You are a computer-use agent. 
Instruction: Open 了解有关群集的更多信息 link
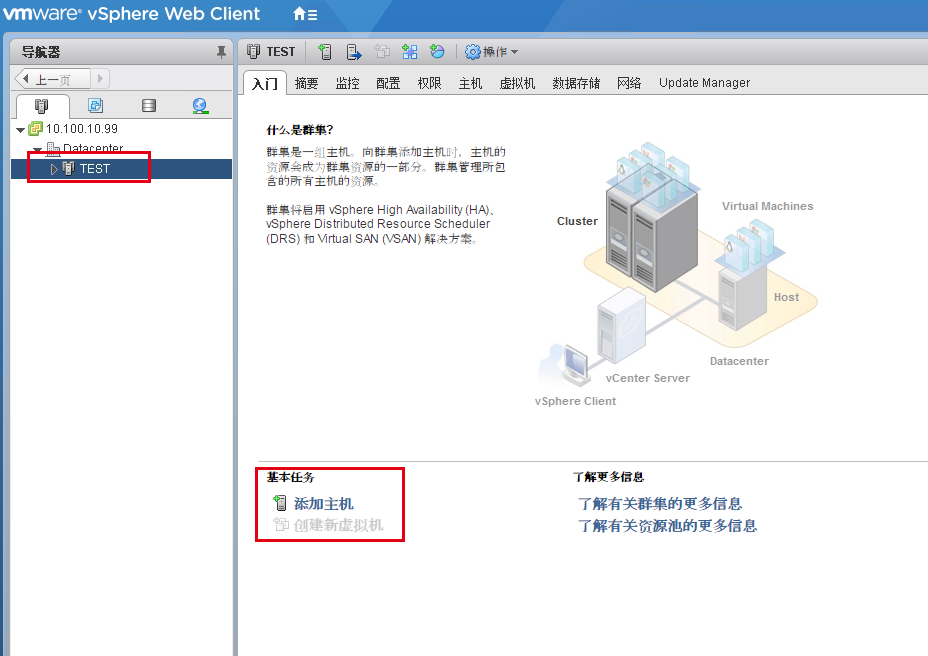tap(660, 504)
